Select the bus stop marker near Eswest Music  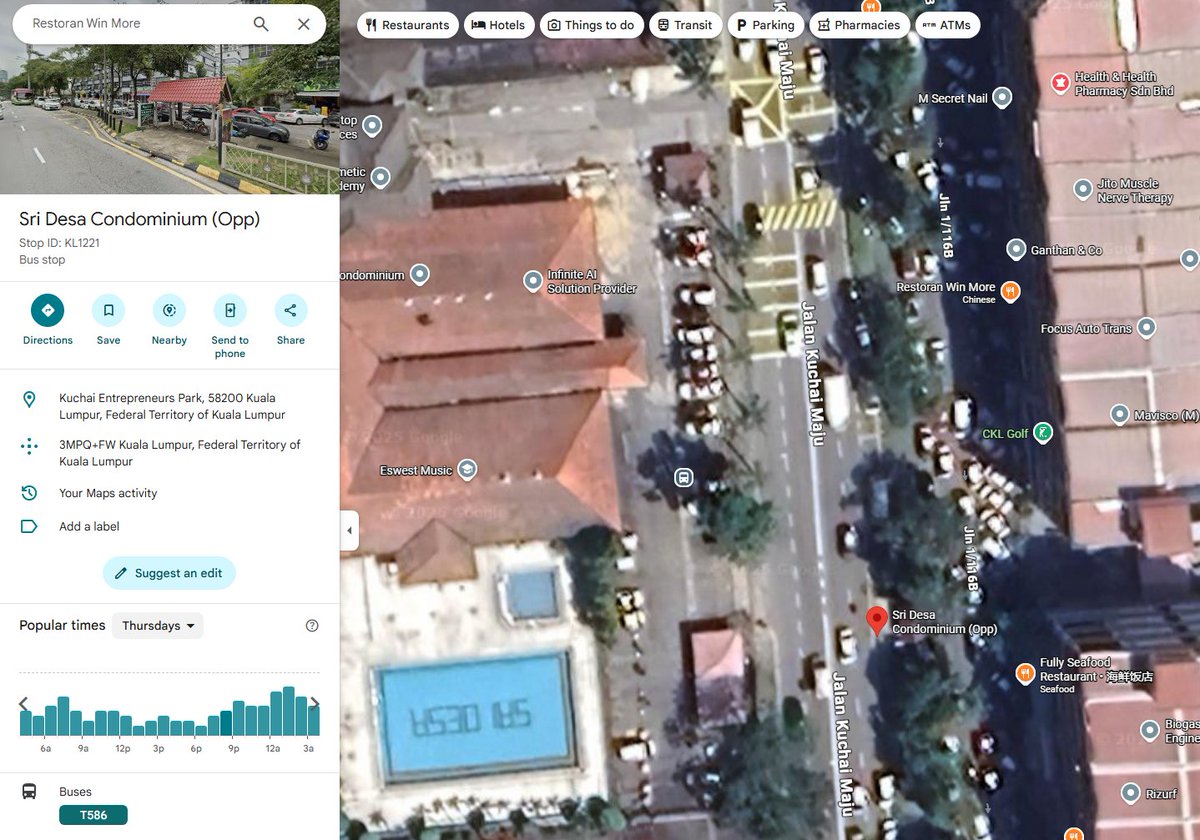pos(684,477)
